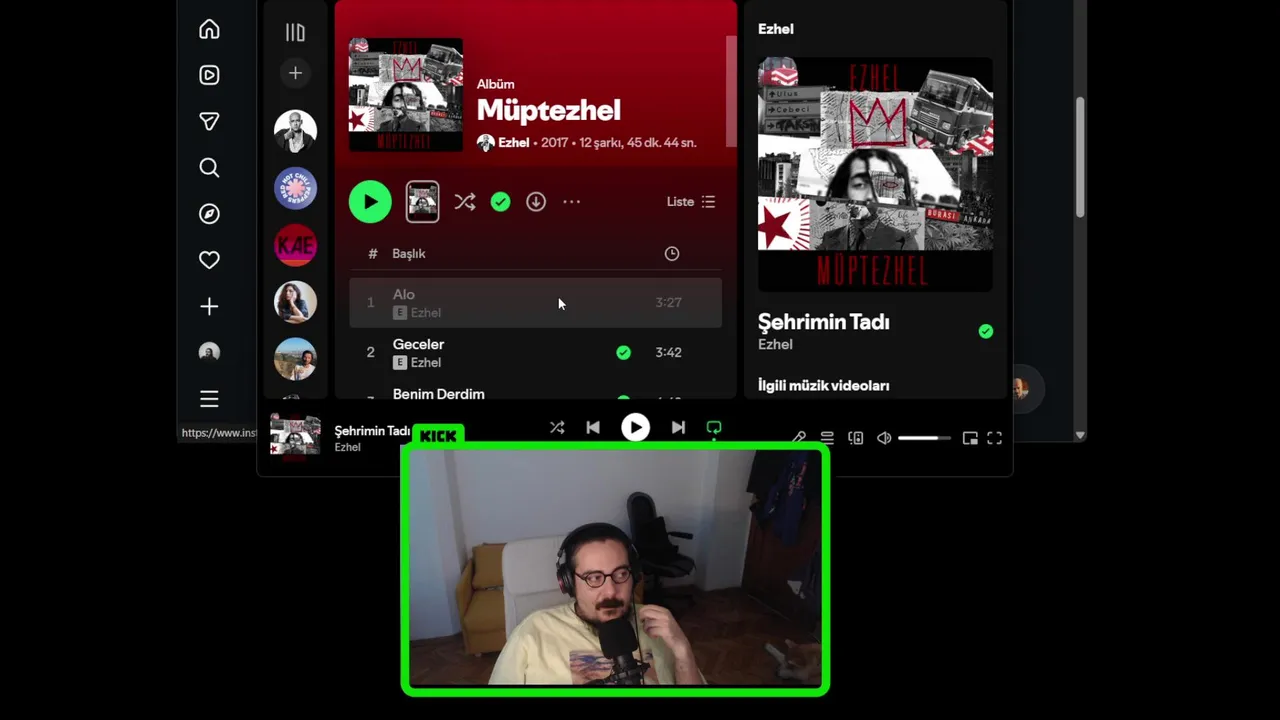Screen dimensions: 1280x720
Task: Toggle album saved checkmark in action row
Action: (x=500, y=202)
